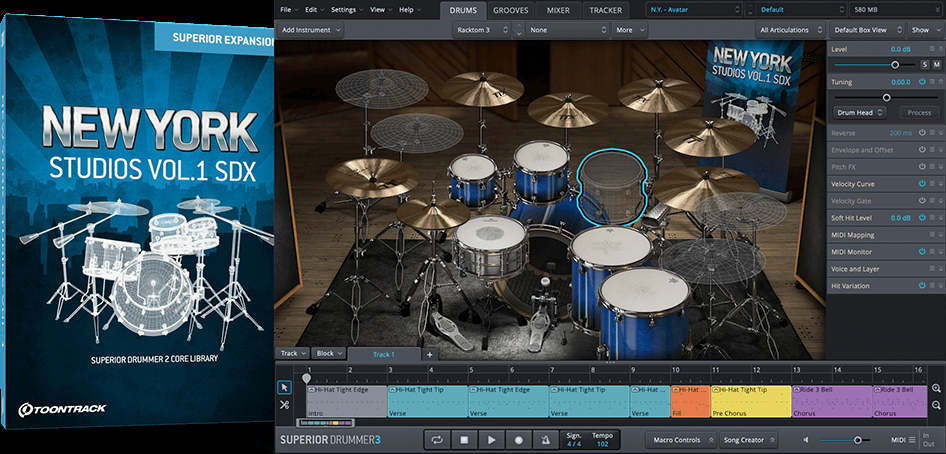Open the Block menu button

(x=329, y=353)
